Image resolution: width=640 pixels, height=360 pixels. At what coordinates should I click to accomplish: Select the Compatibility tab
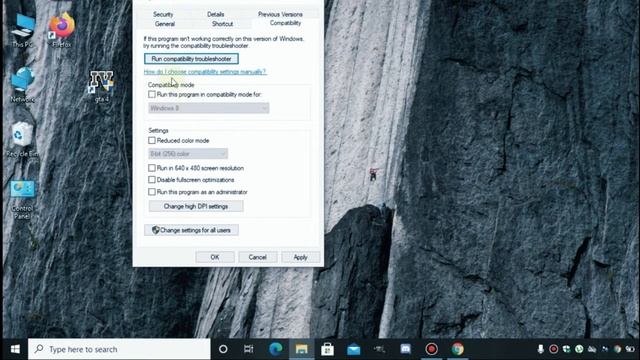tap(285, 23)
